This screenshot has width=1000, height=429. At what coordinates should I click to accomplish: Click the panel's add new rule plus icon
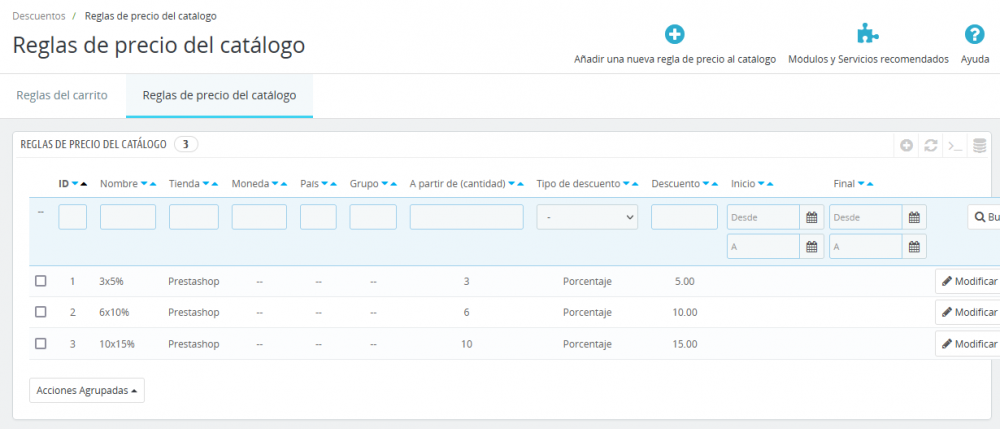pos(906,145)
